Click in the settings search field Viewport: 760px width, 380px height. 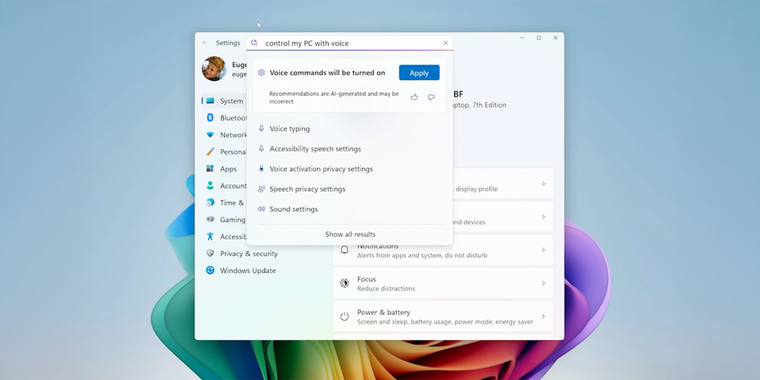click(x=350, y=43)
